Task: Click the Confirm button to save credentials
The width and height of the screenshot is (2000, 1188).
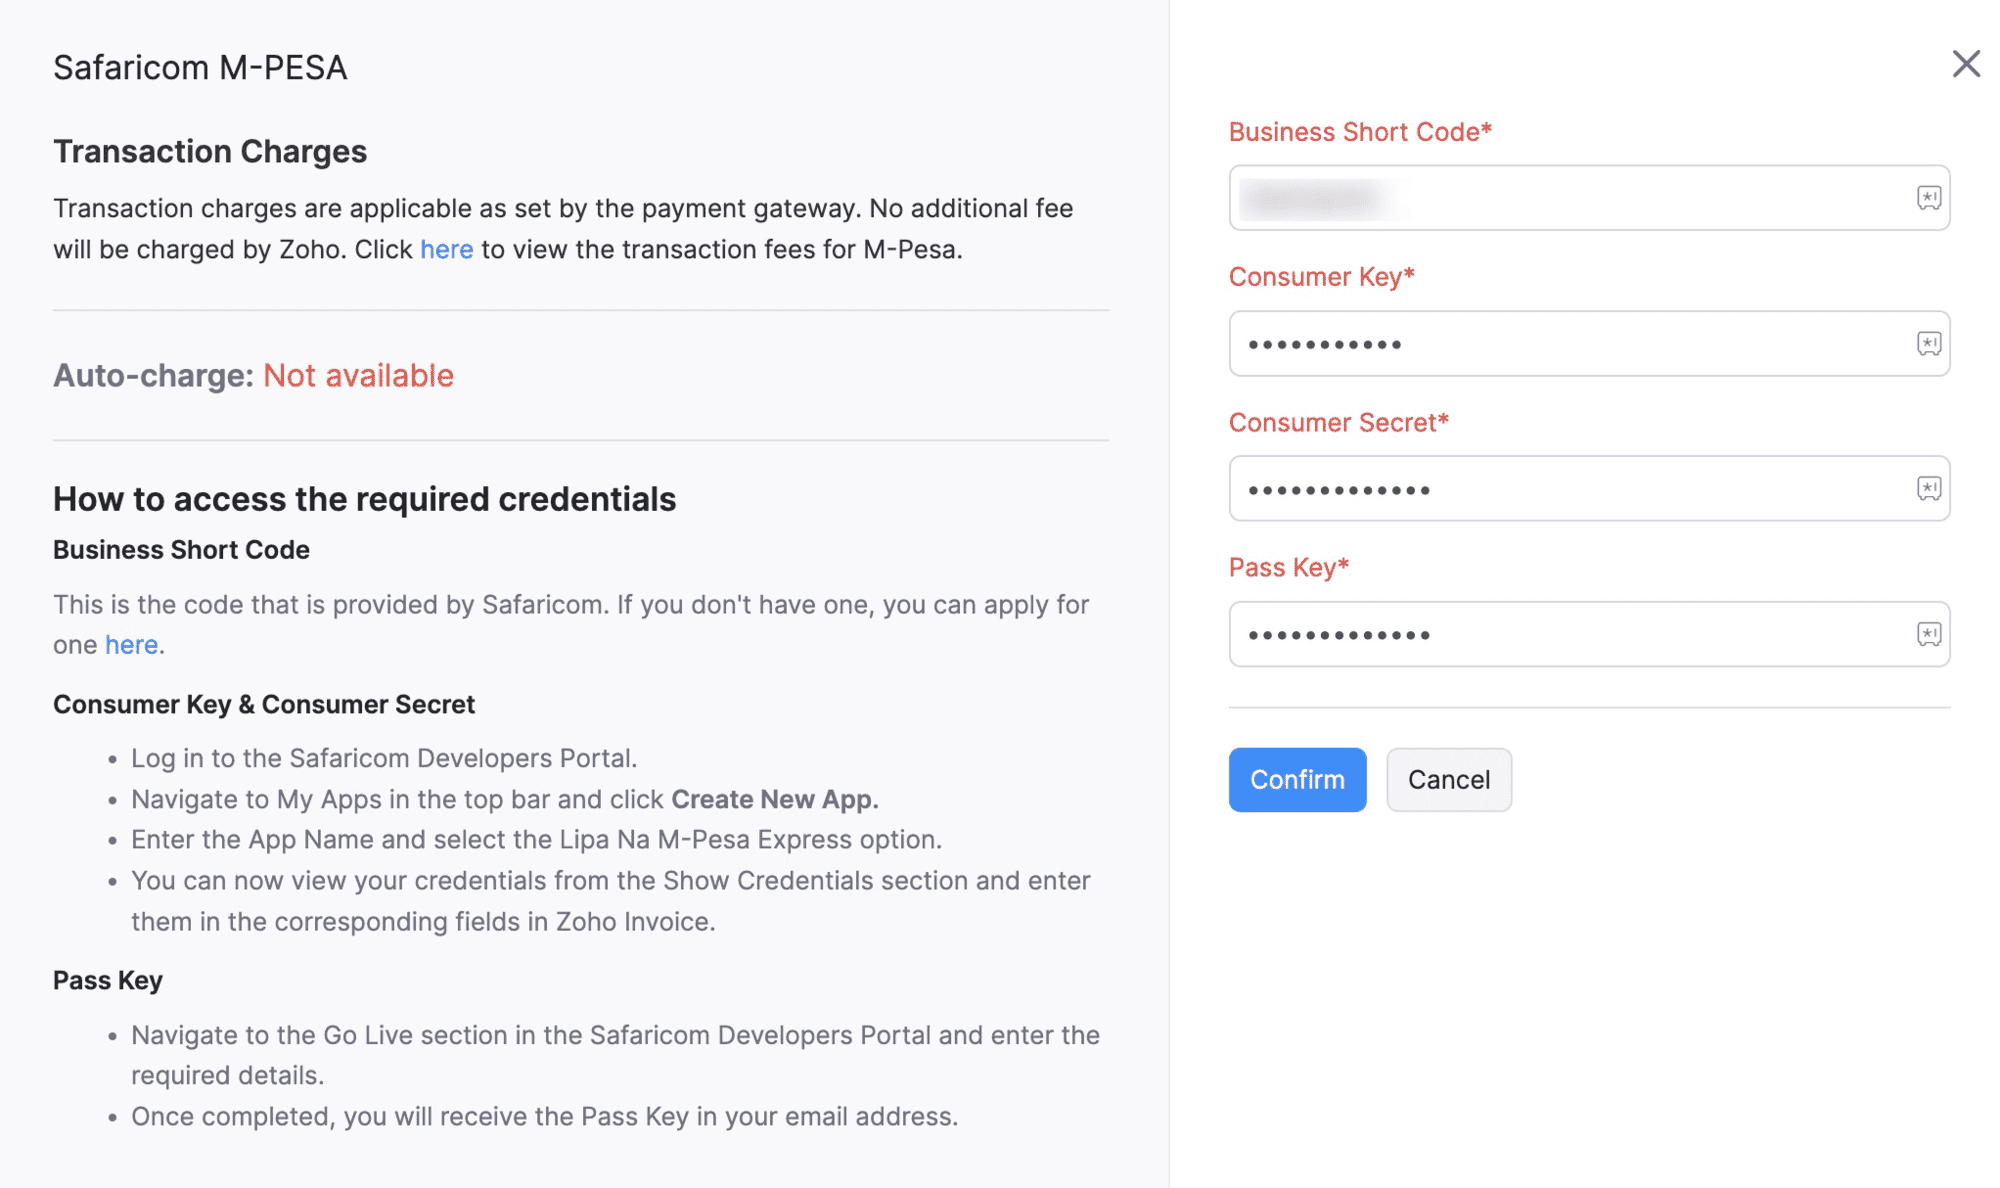Action: 1297,778
